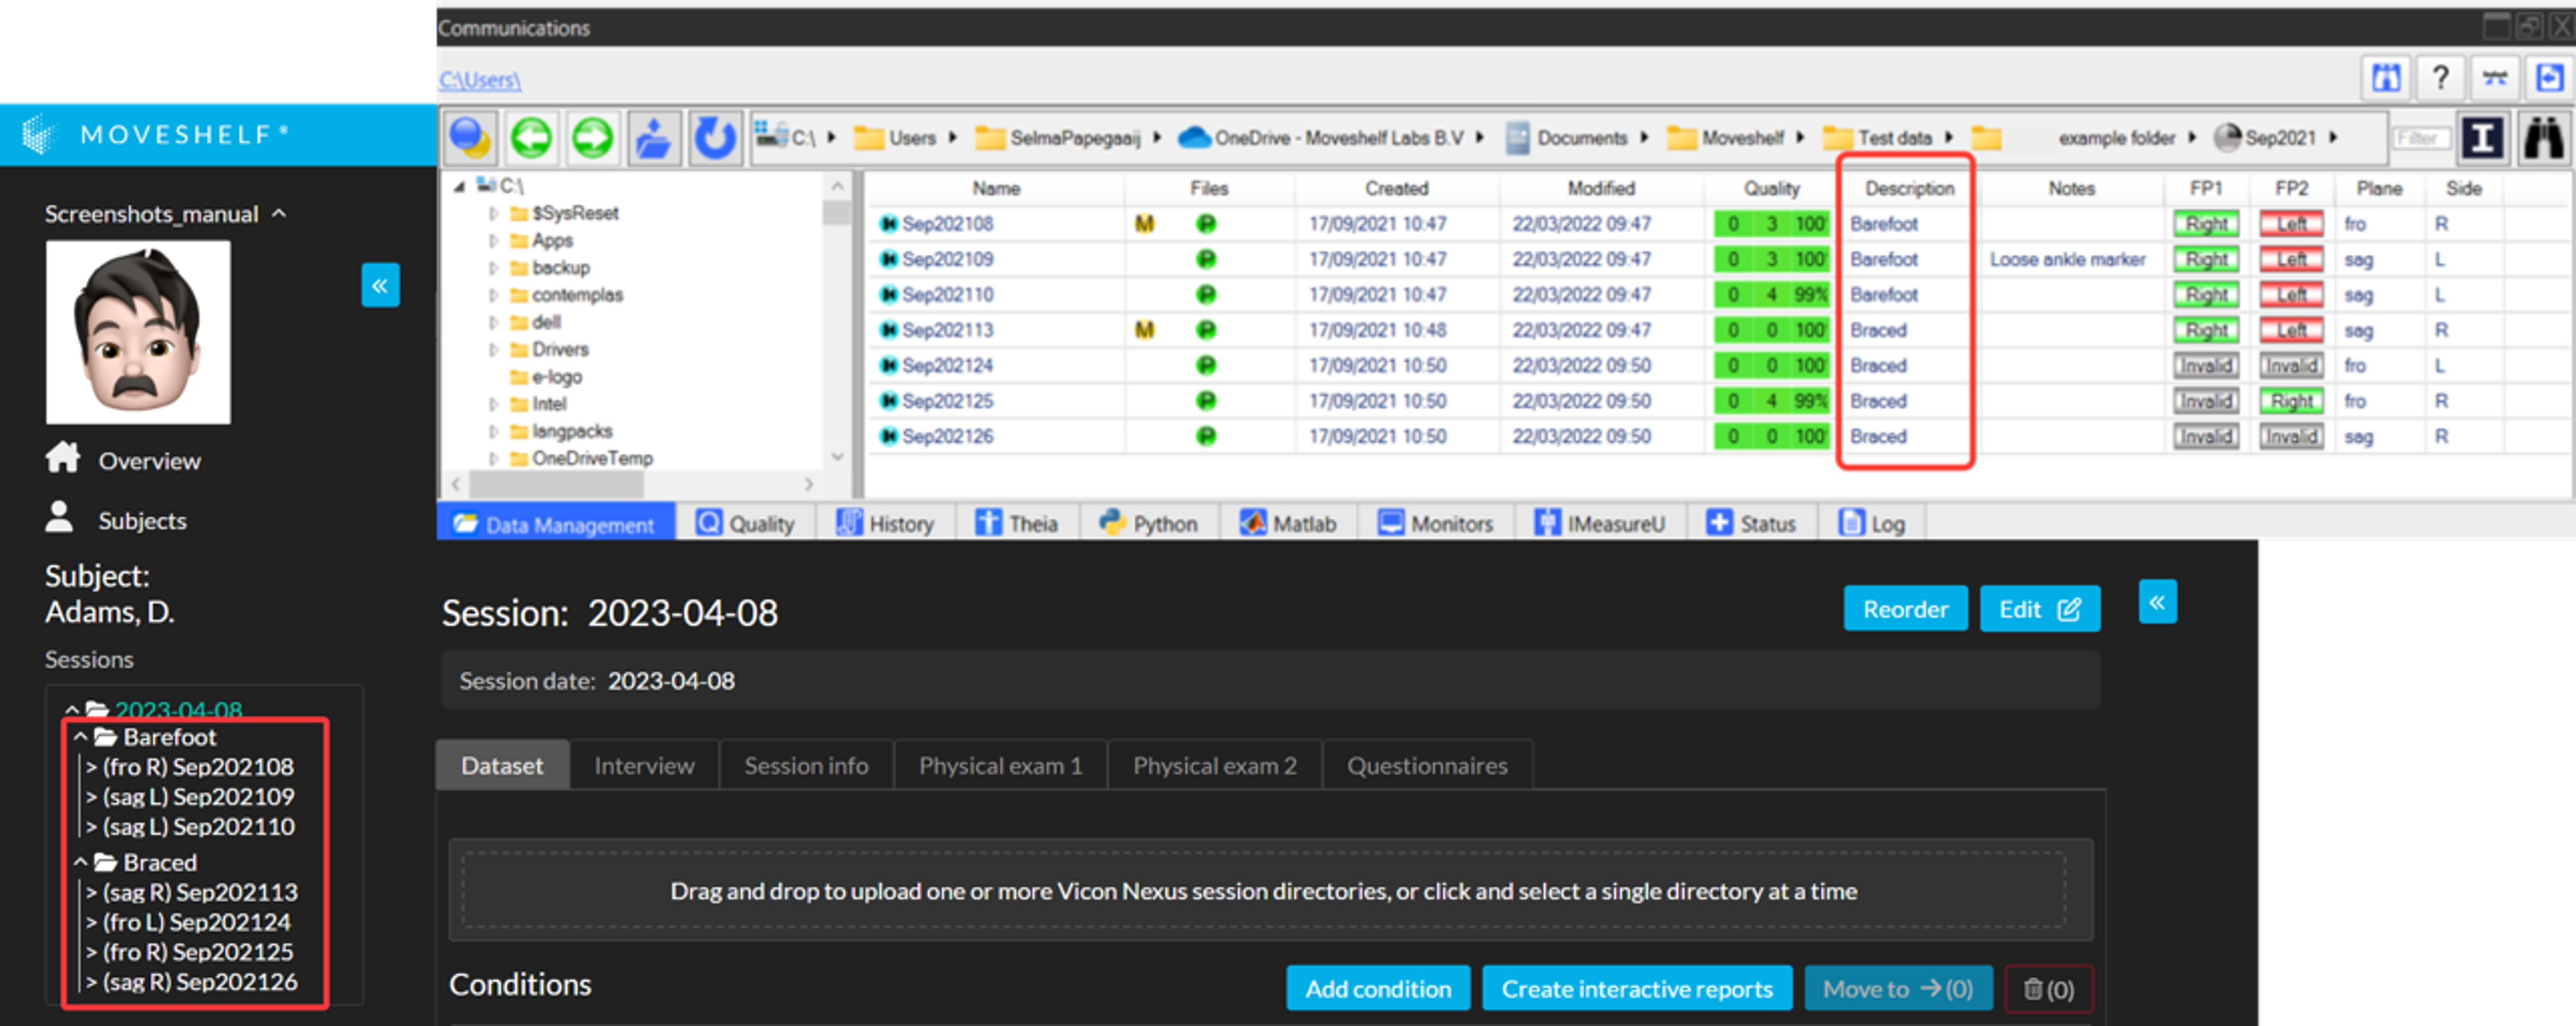Open the Quality tab
The image size is (2576, 1026).
[x=746, y=523]
